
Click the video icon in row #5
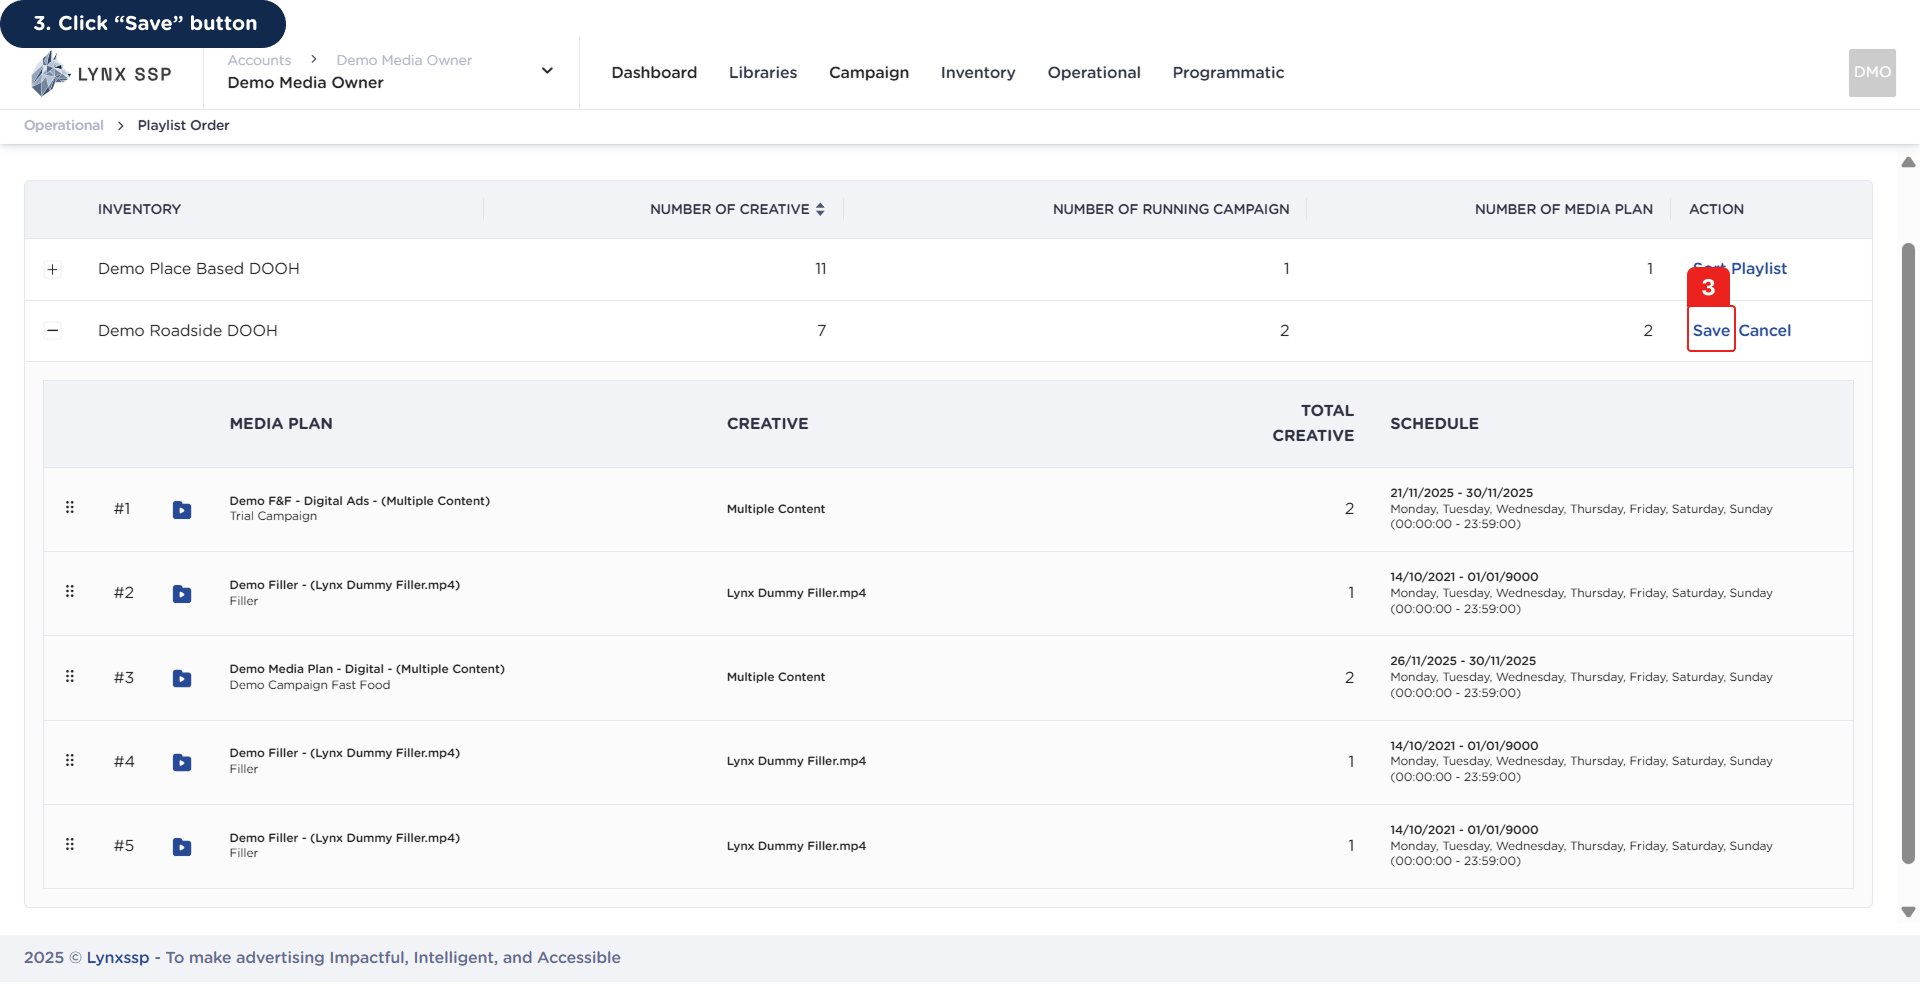click(182, 847)
